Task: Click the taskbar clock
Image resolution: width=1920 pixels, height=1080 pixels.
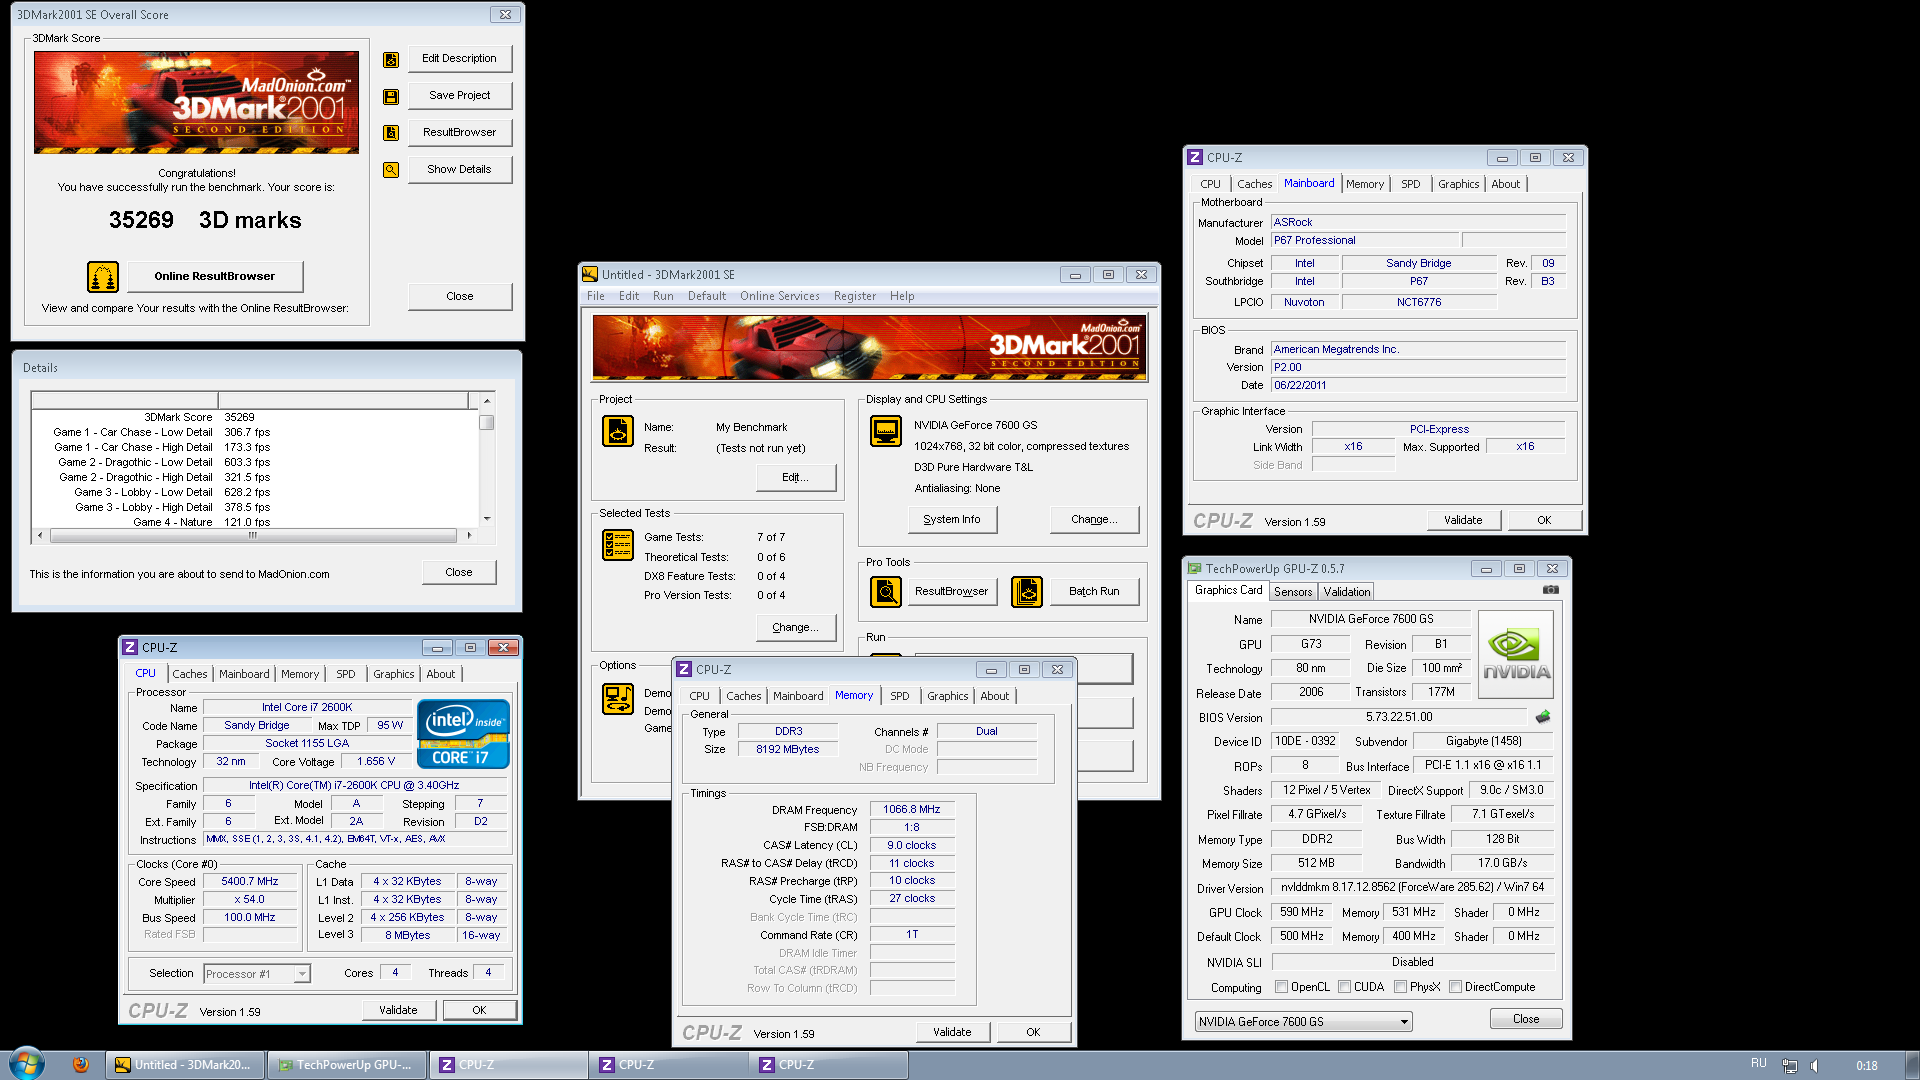Action: click(x=1866, y=1066)
